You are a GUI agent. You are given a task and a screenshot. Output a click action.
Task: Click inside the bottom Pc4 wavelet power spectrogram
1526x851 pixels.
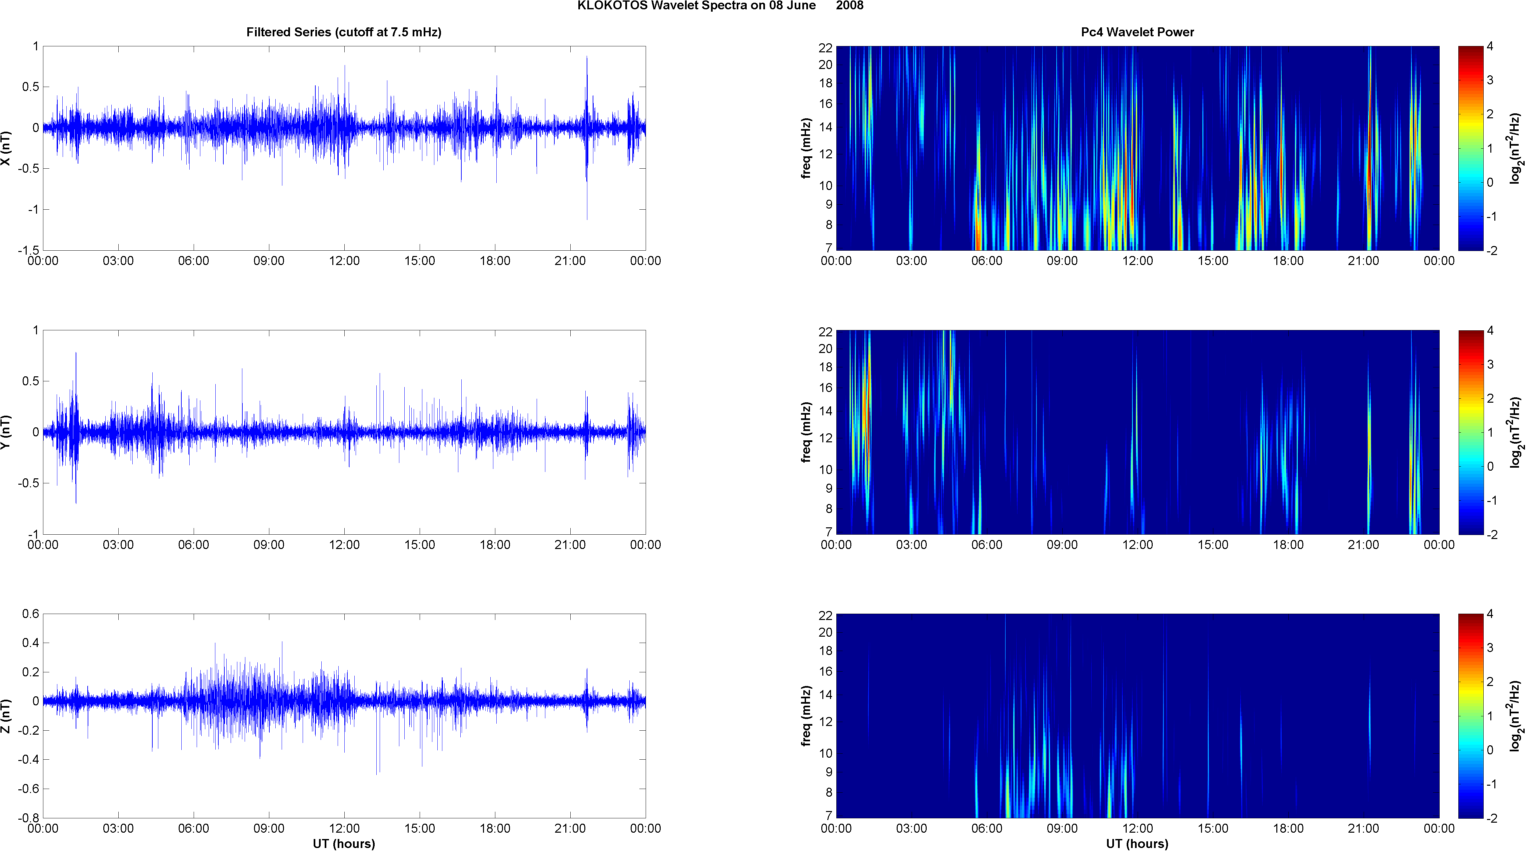tap(1137, 716)
